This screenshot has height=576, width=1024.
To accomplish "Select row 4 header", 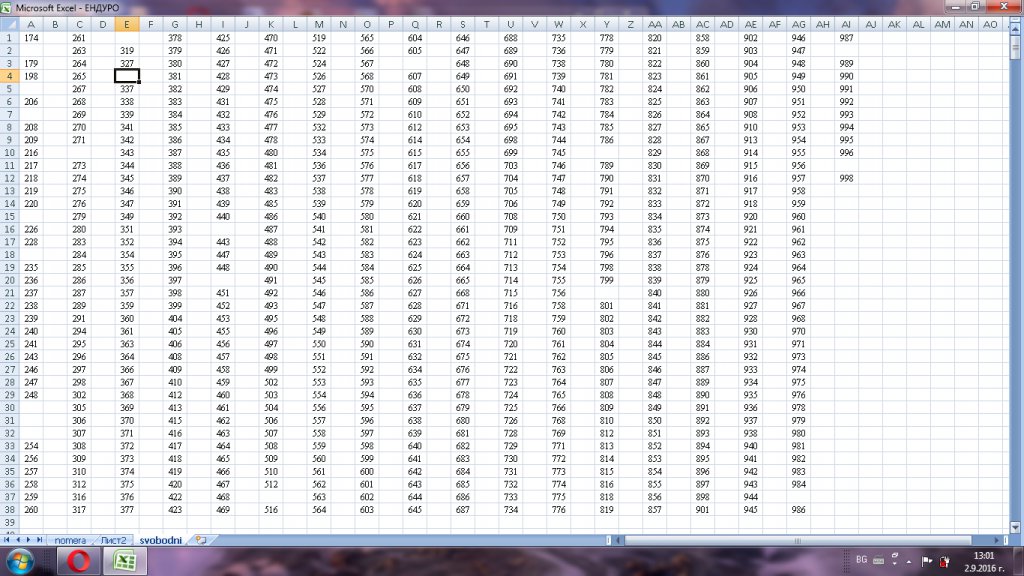I will pyautogui.click(x=9, y=76).
